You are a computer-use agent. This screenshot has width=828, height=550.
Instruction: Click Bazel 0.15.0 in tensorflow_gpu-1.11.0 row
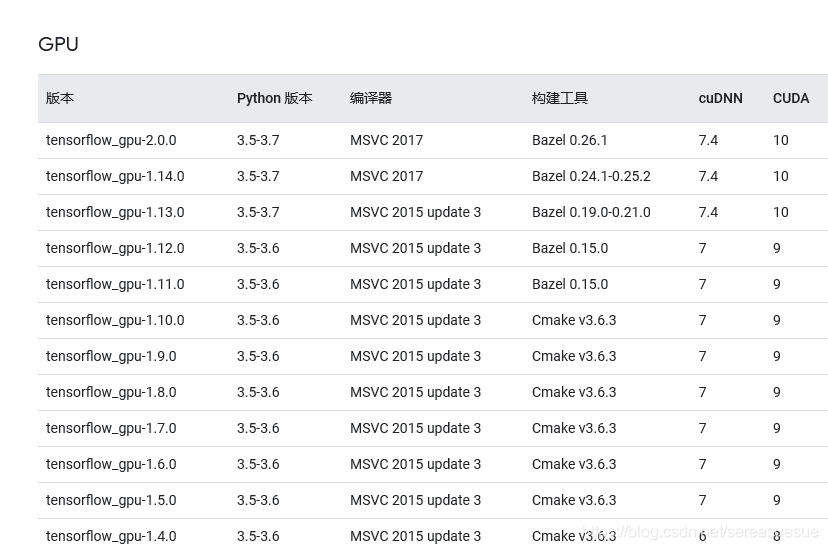tap(570, 284)
